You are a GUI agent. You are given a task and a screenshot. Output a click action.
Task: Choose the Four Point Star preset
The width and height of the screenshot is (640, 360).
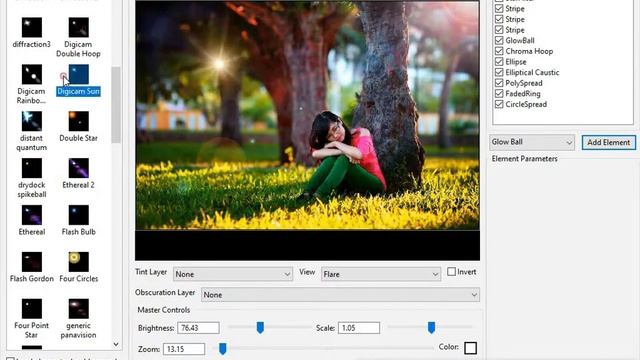(x=31, y=309)
